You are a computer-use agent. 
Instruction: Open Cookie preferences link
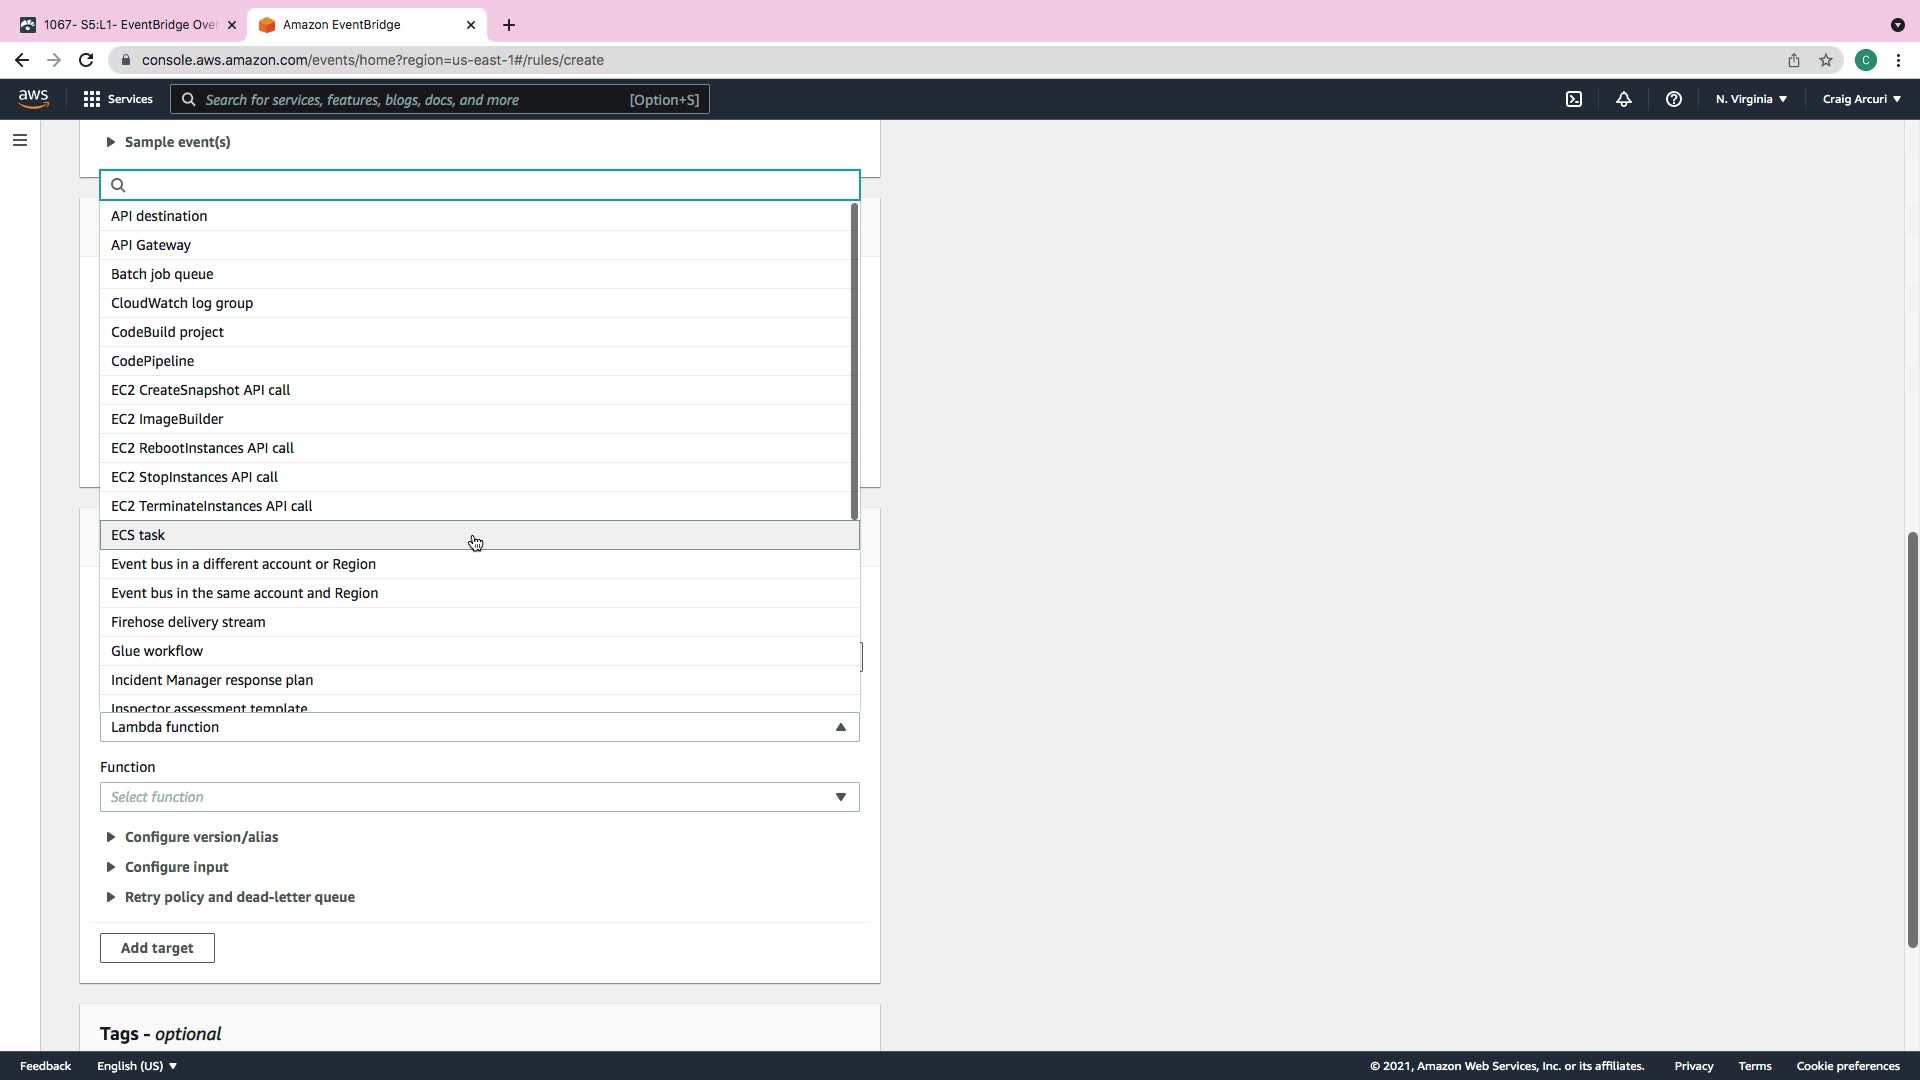click(x=1847, y=1066)
